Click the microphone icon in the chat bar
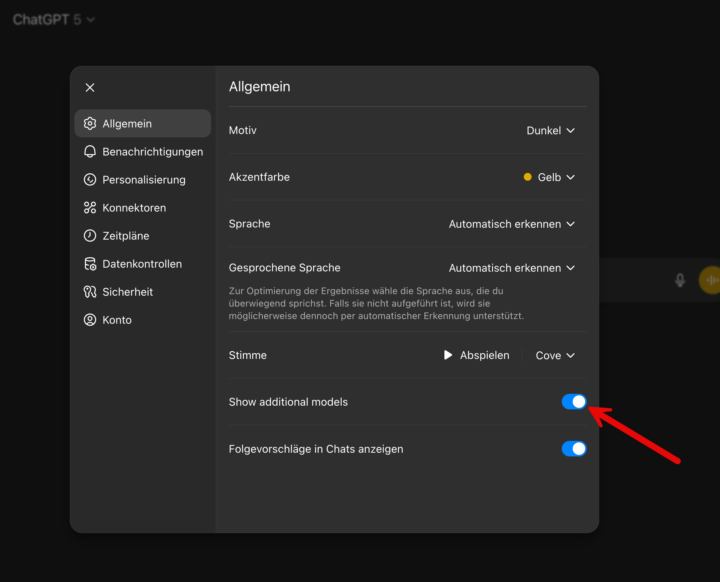 [680, 280]
